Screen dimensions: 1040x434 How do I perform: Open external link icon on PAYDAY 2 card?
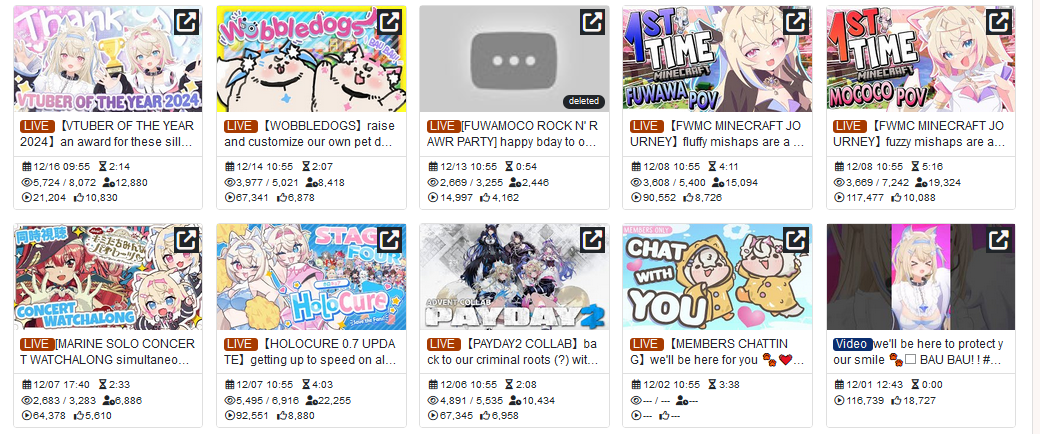pos(592,240)
